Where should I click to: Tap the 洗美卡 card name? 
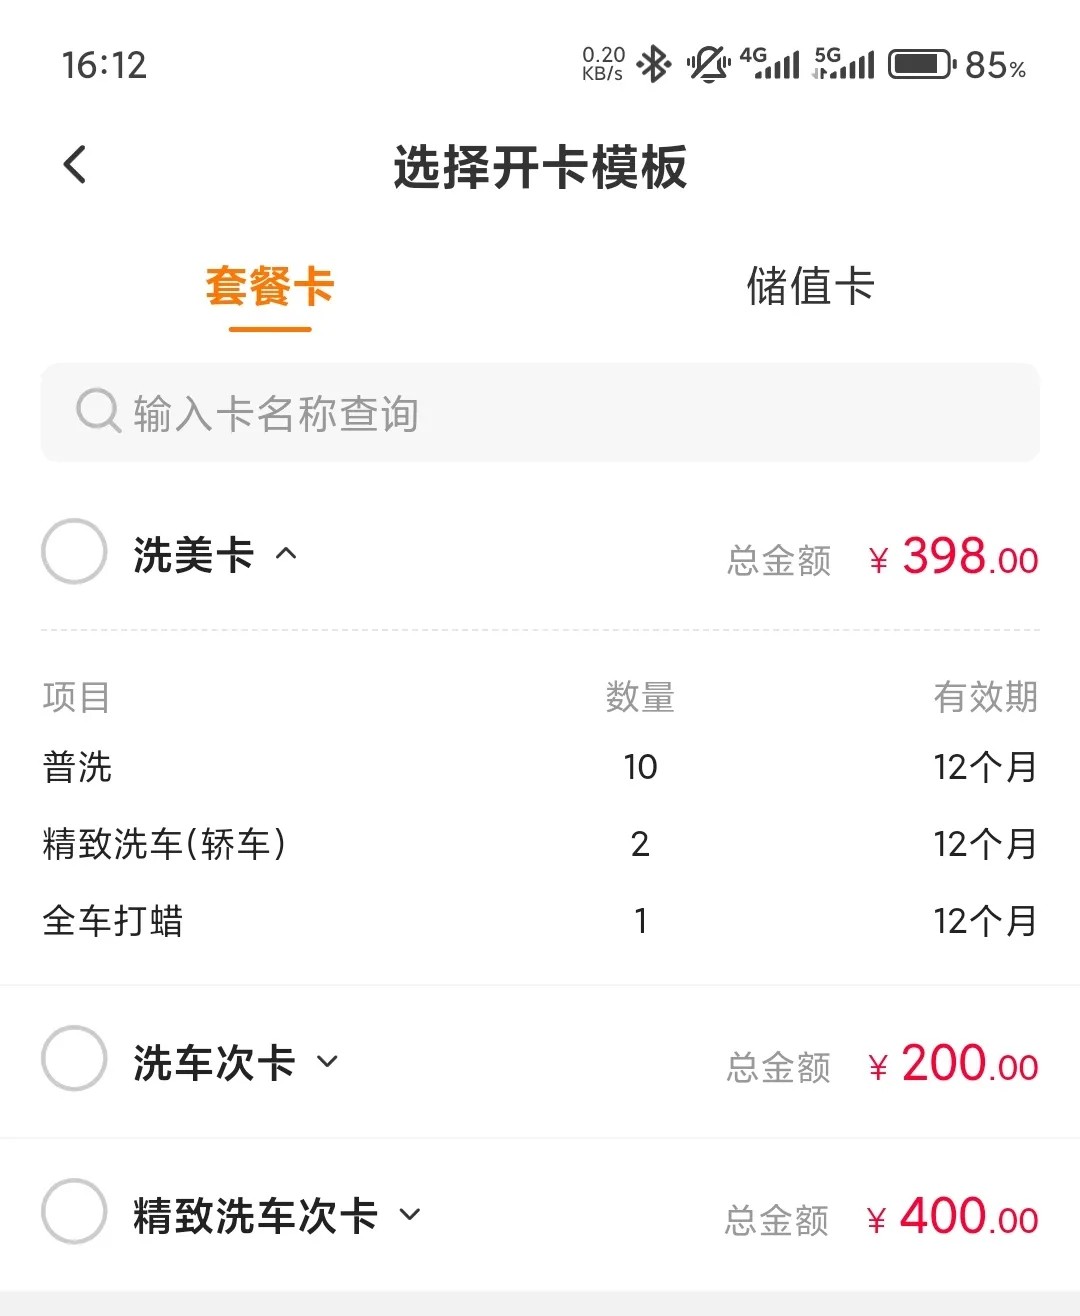point(193,555)
